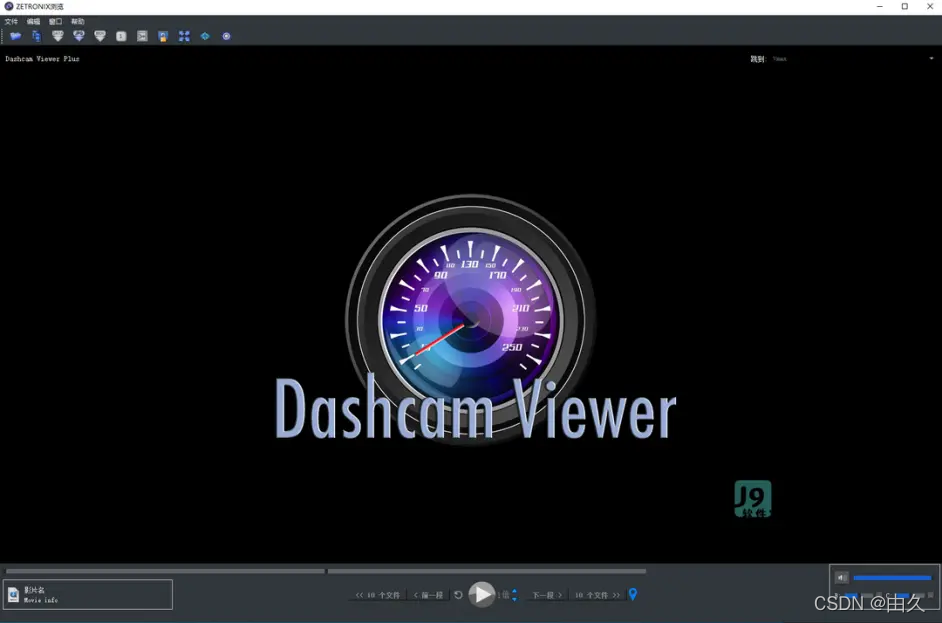Open the jump-to Time dropdown
The height and width of the screenshot is (623, 942).
tap(853, 59)
